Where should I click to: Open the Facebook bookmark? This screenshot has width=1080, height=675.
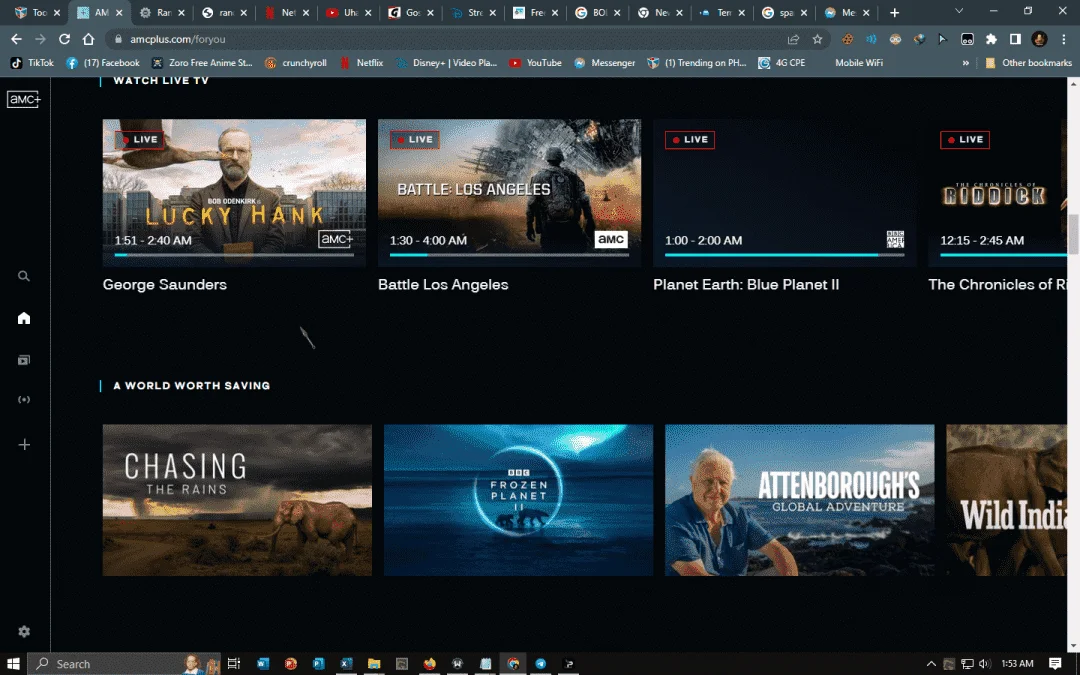coord(102,63)
